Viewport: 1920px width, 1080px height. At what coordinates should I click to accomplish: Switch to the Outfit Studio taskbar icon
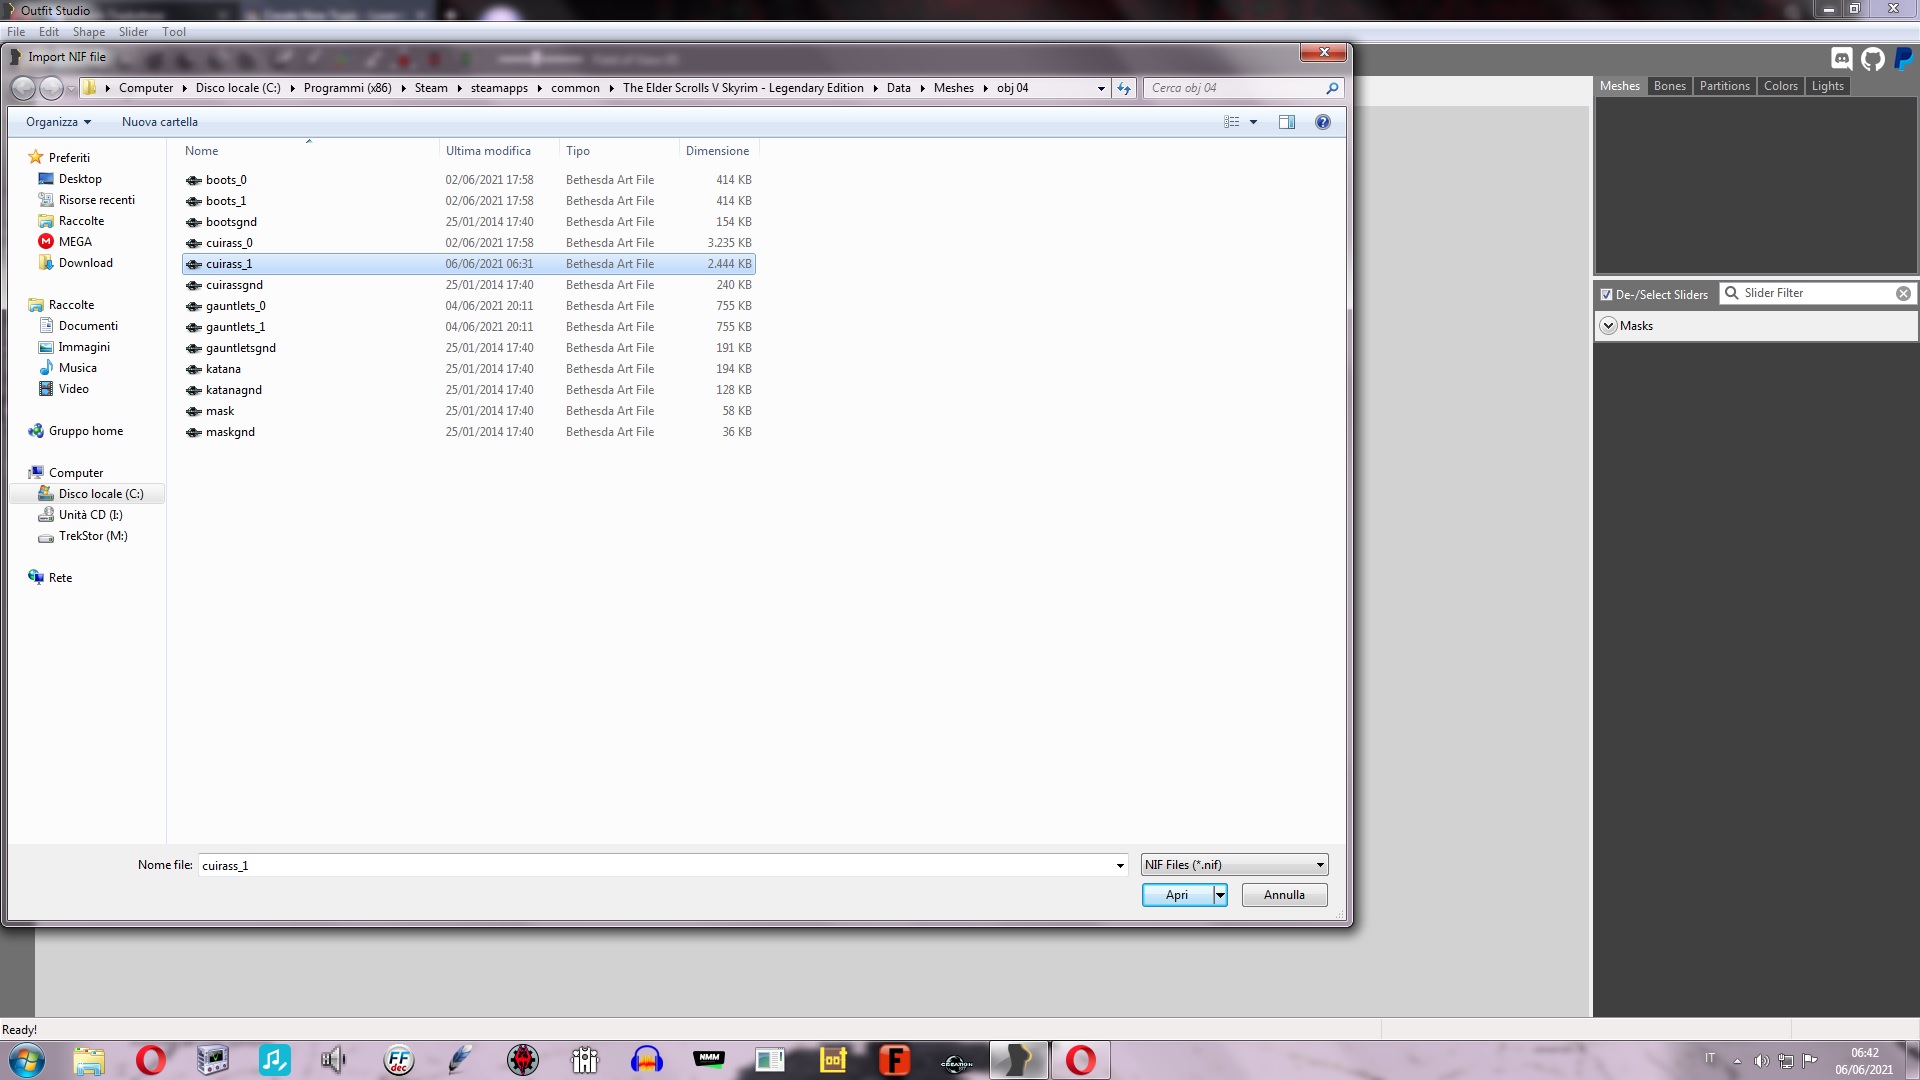pos(1019,1060)
